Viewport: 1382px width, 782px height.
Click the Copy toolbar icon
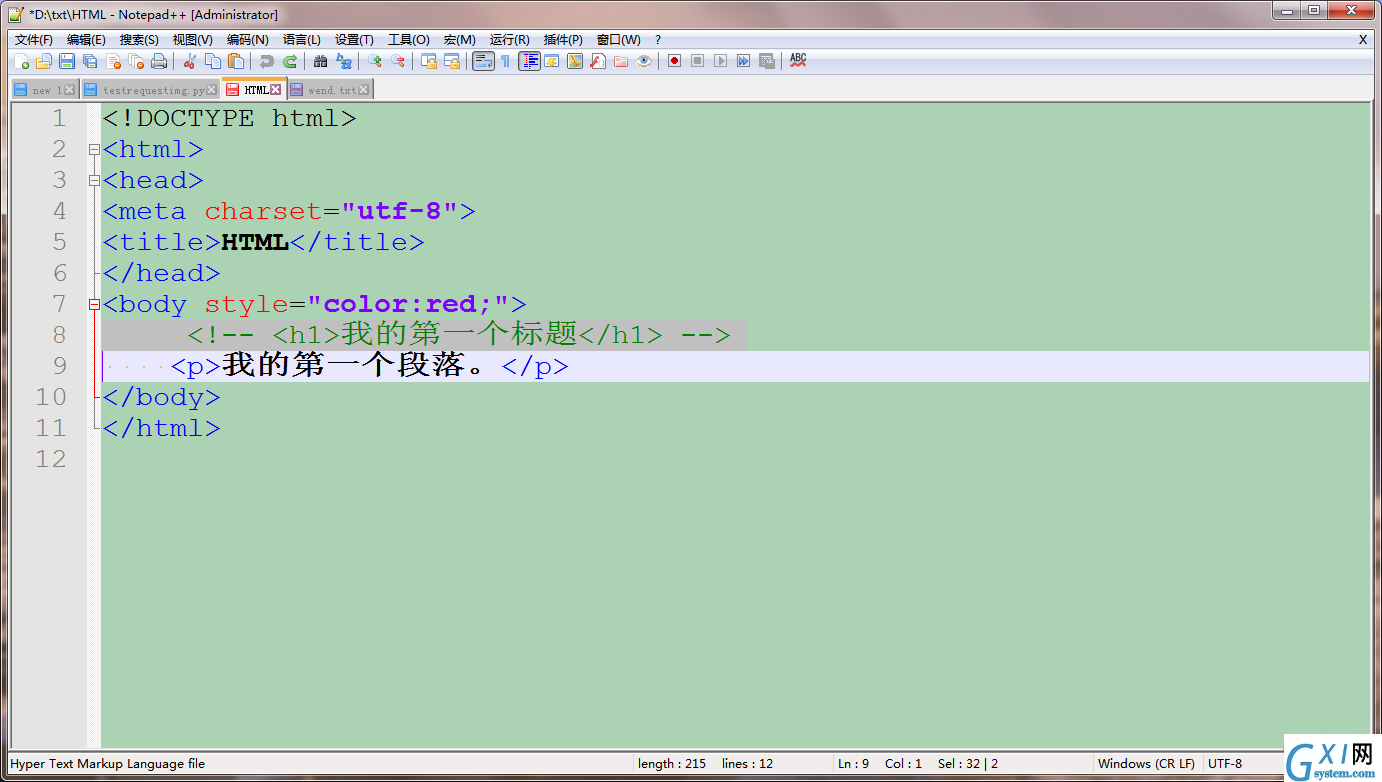click(x=212, y=61)
